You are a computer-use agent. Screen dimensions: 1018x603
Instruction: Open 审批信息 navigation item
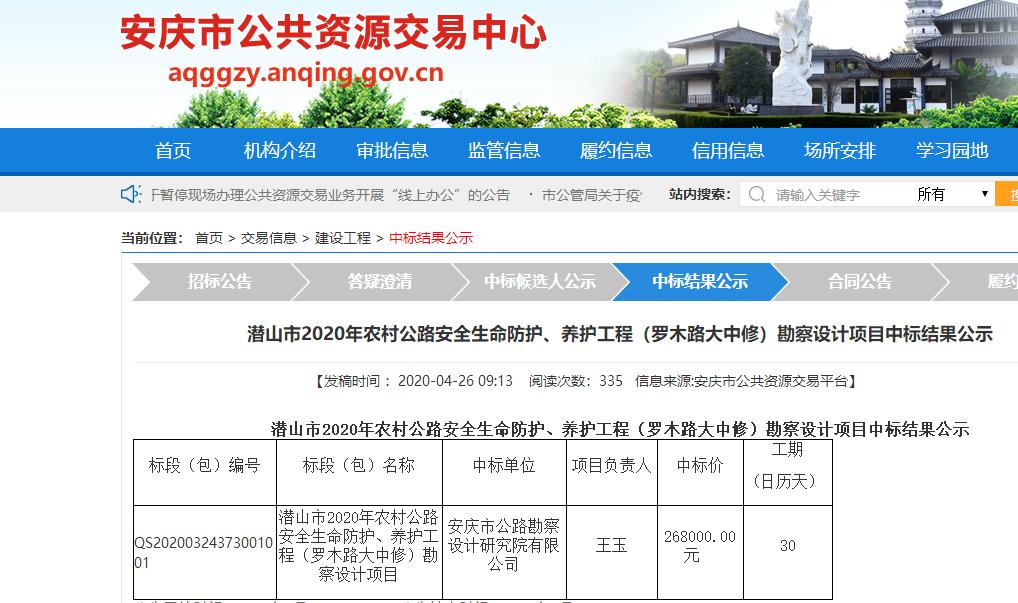392,151
